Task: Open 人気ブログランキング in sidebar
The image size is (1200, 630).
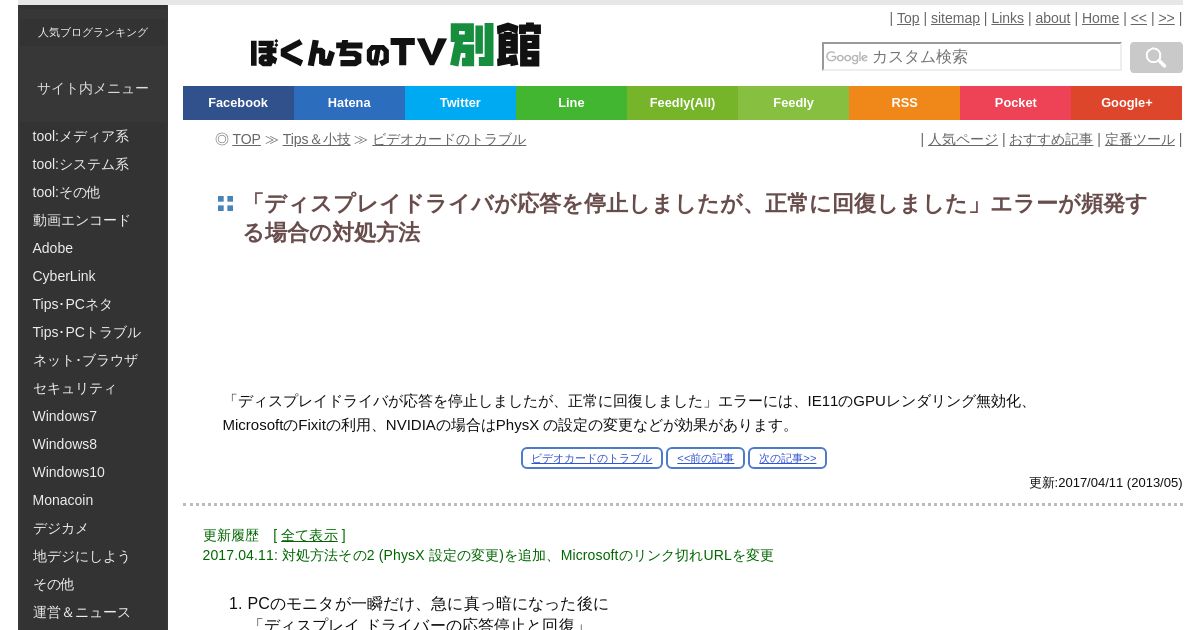Action: click(93, 32)
